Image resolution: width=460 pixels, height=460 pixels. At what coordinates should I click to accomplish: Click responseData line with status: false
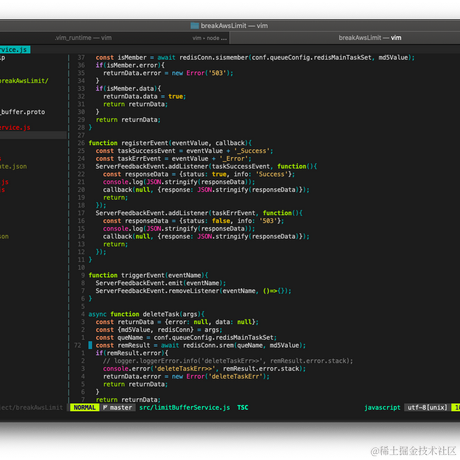(193, 221)
